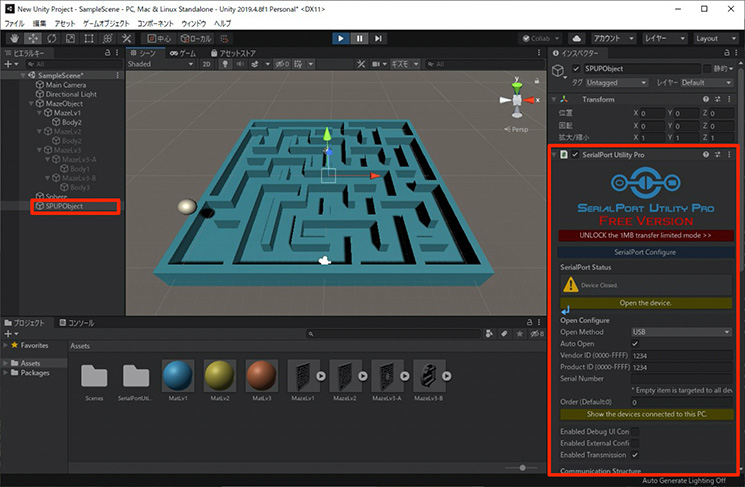Viewport: 745px width, 487px height.
Task: Toggle the Enabled Transmission checkbox
Action: tap(635, 455)
